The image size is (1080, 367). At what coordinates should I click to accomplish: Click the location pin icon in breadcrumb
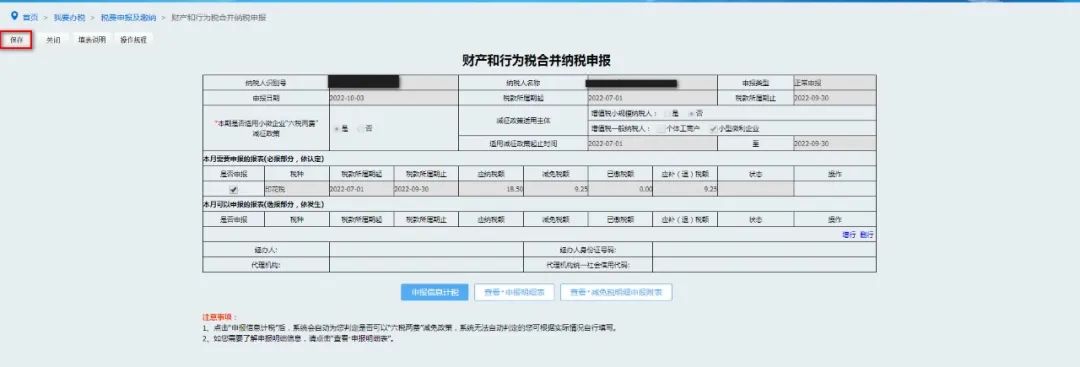coord(14,16)
